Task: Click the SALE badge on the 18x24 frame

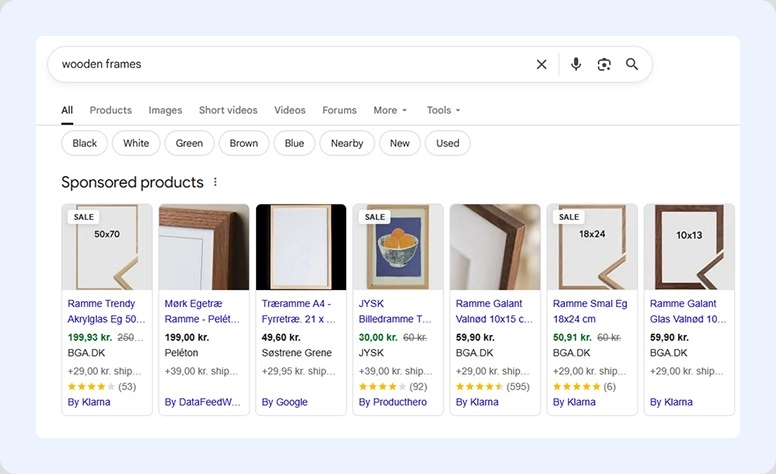Action: [x=569, y=217]
